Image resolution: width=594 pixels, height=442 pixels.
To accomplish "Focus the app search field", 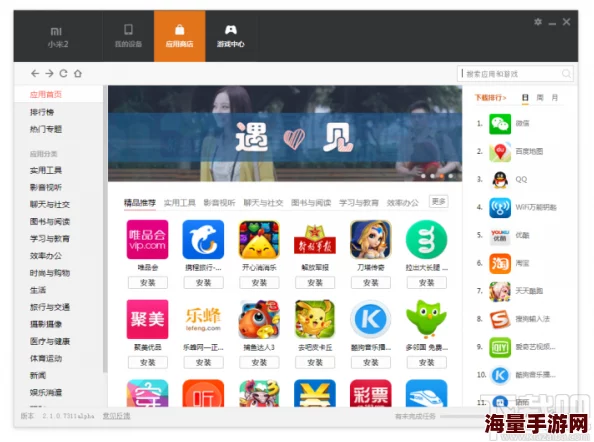I will point(515,73).
